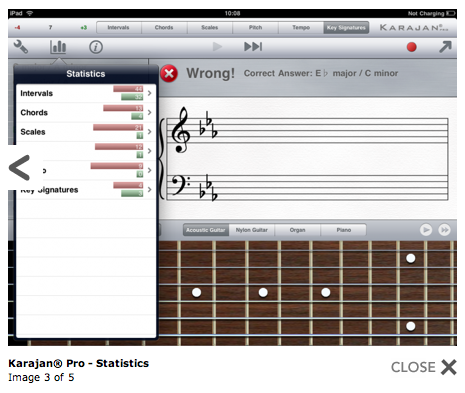Image resolution: width=465 pixels, height=393 pixels.
Task: Open the wrench settings tool
Action: [x=20, y=47]
